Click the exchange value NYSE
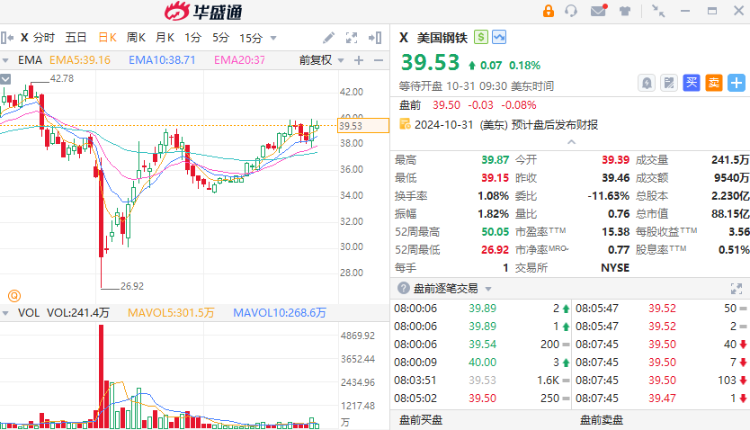 click(615, 268)
